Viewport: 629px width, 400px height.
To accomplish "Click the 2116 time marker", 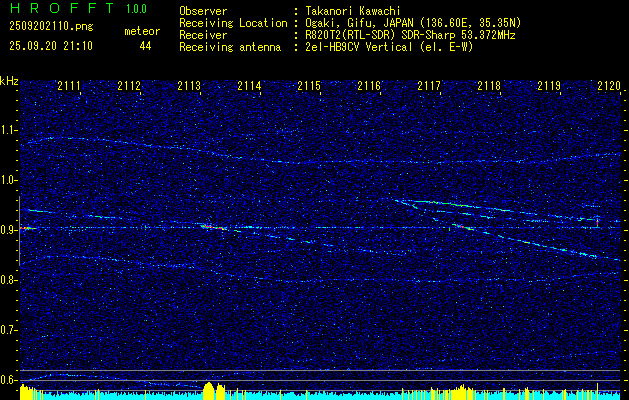I will point(369,86).
